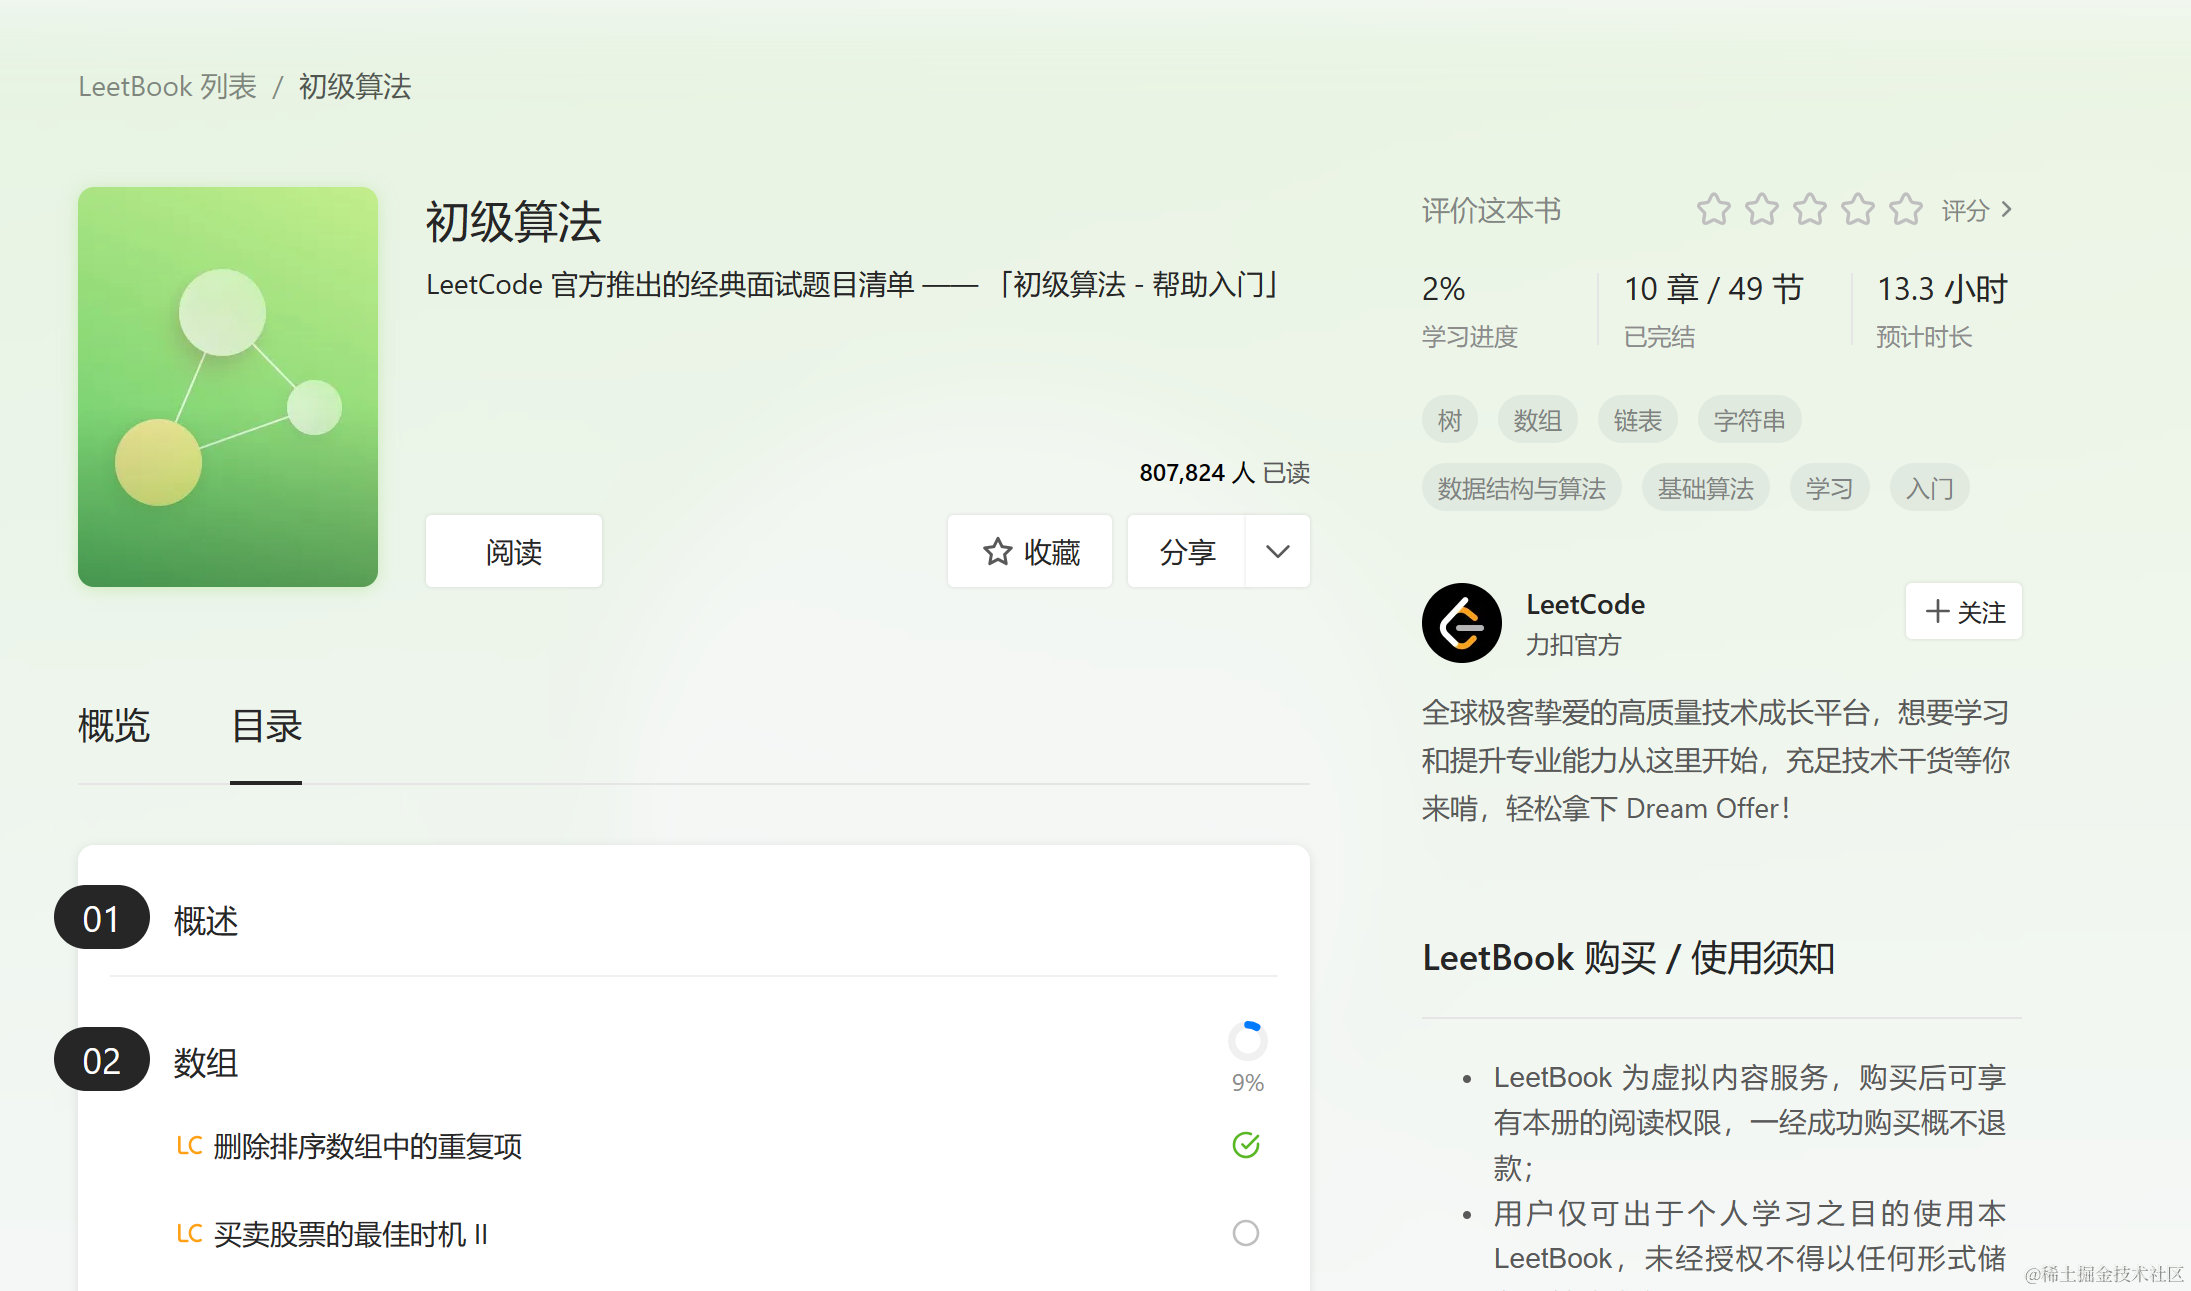The height and width of the screenshot is (1291, 2191).
Task: Switch to the 概览 overview tab
Action: 114,726
